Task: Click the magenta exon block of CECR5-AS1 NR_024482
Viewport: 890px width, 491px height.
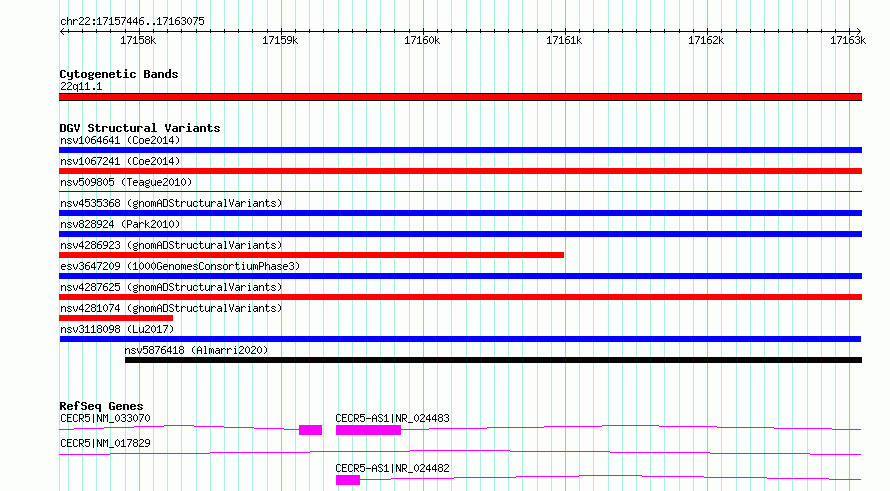Action: tap(348, 480)
